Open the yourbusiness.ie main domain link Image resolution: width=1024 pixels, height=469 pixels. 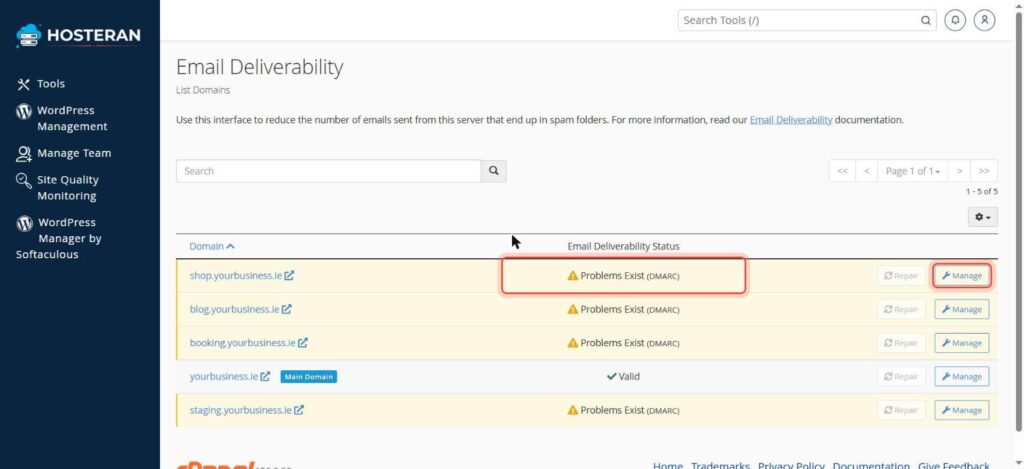[x=224, y=376]
